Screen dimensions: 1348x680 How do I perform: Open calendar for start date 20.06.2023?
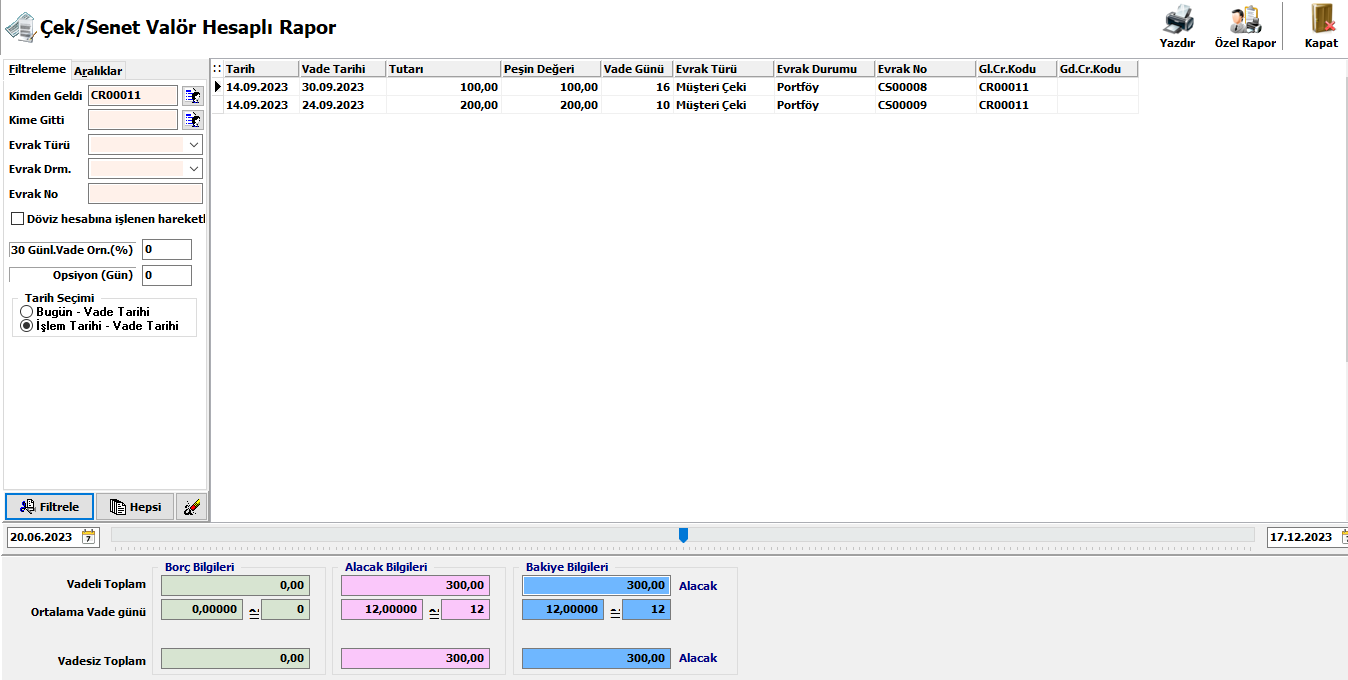(x=89, y=537)
